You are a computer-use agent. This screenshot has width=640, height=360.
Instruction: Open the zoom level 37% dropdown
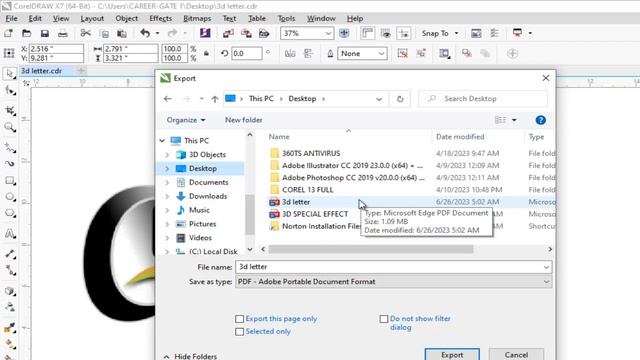(x=328, y=33)
